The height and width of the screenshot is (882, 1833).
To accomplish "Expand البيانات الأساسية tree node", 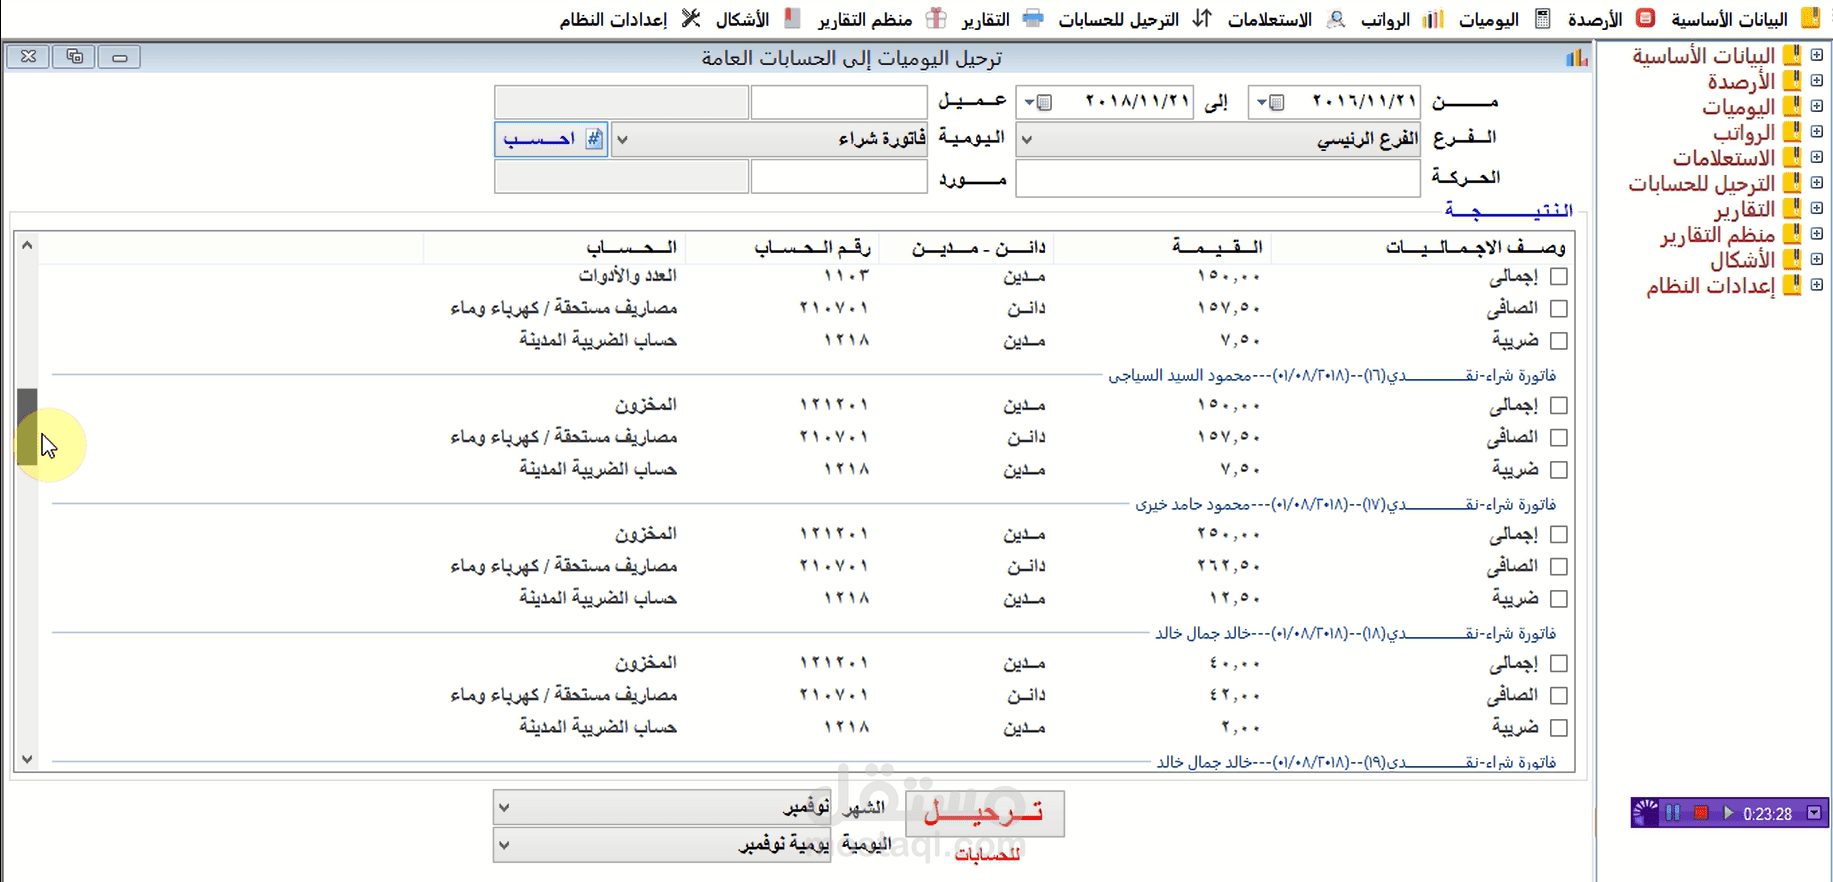I will [x=1817, y=55].
